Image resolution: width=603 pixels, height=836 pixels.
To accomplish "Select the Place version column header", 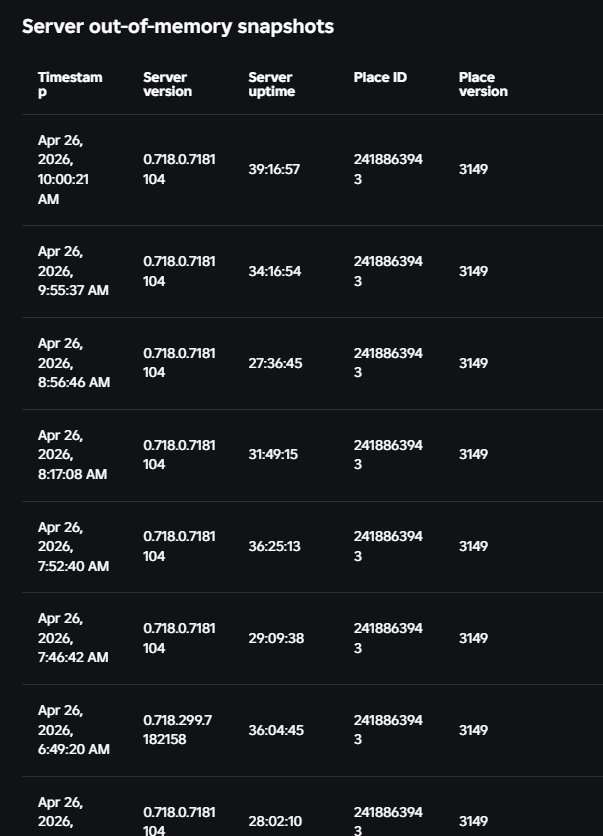I will point(483,84).
